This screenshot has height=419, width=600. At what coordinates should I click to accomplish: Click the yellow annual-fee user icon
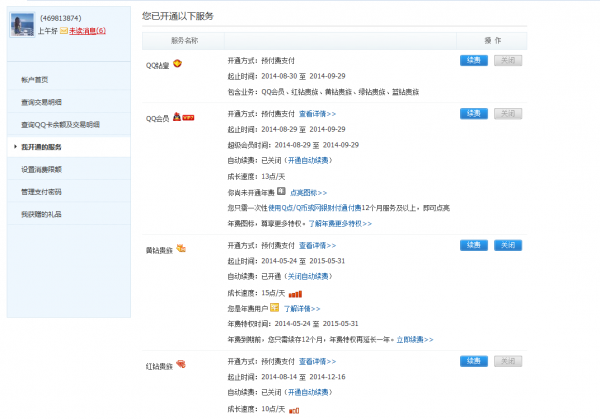tap(274, 307)
